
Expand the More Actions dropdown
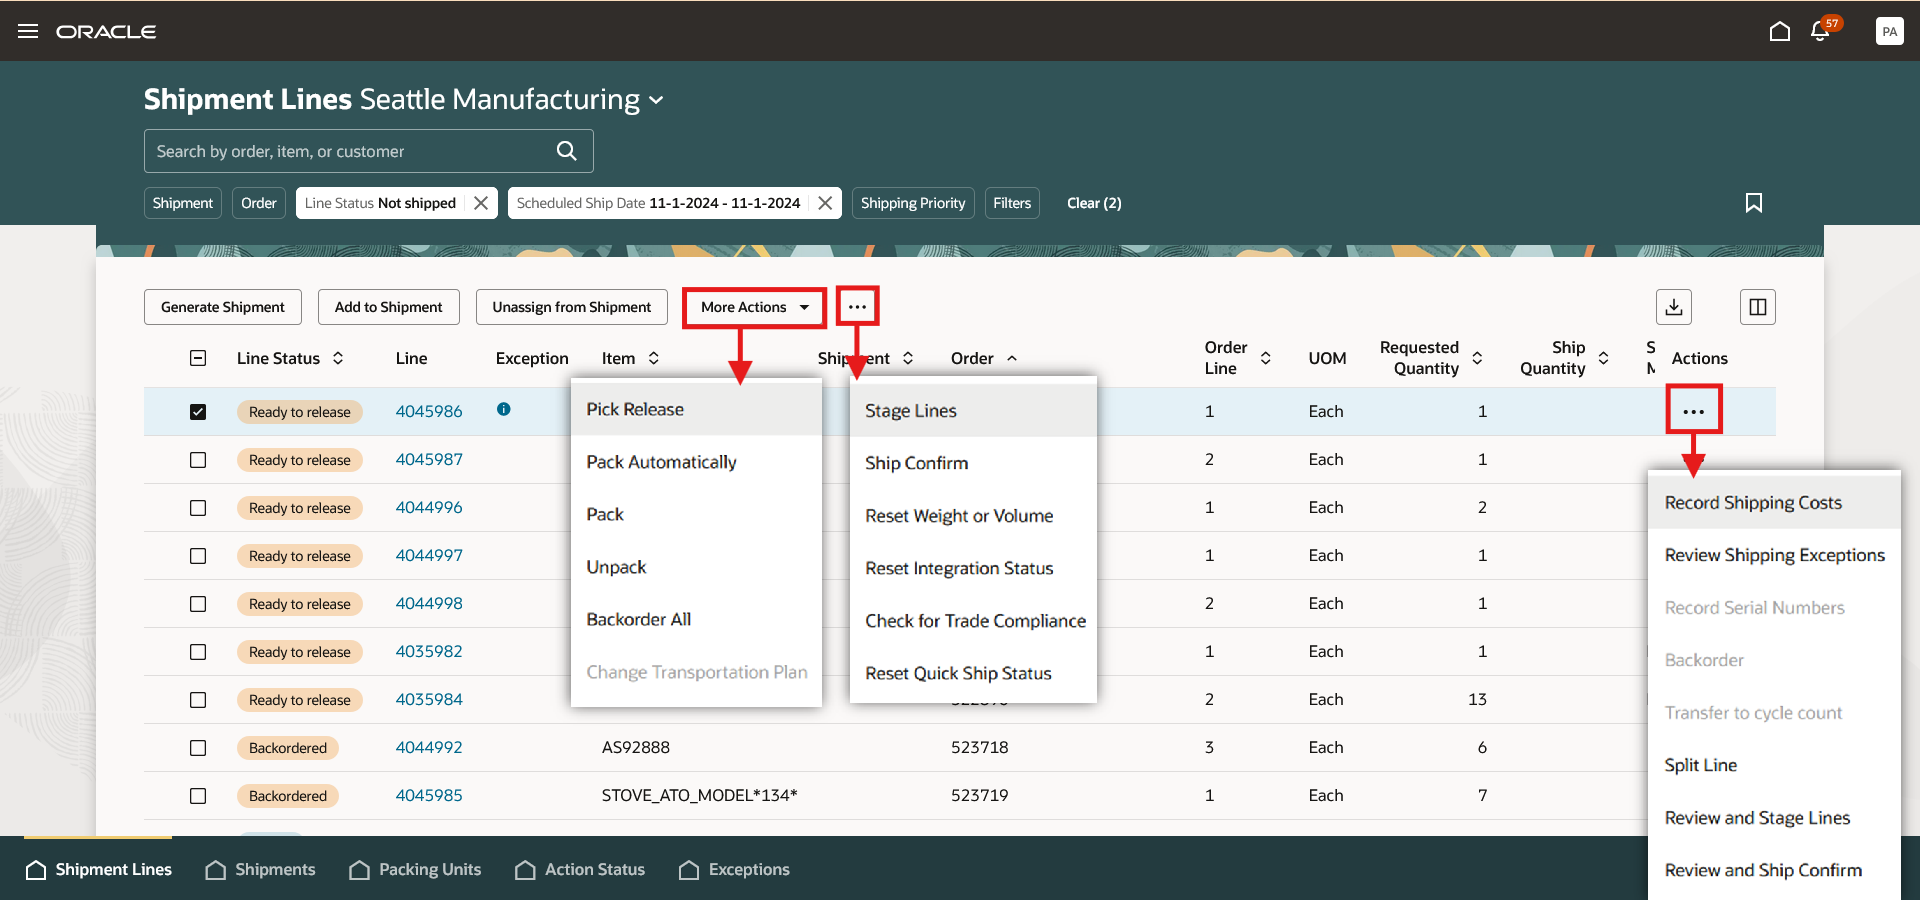point(754,307)
